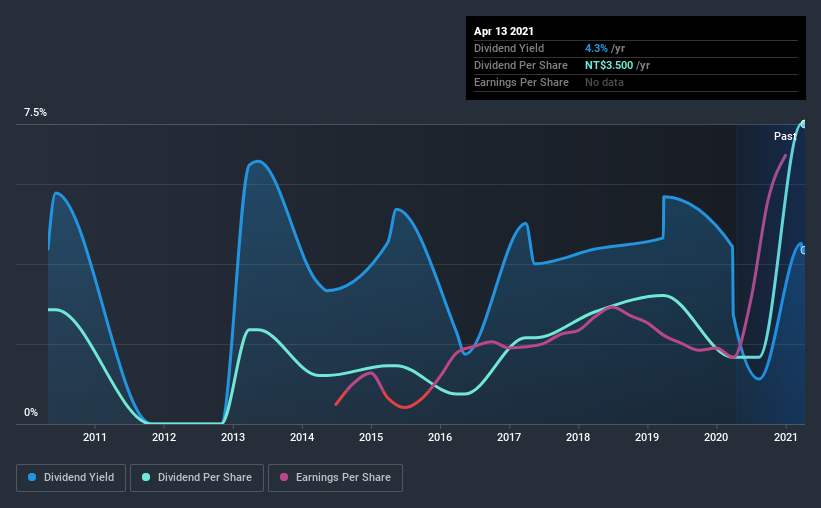821x508 pixels.
Task: Click the 2012 x-axis label
Action: [164, 437]
